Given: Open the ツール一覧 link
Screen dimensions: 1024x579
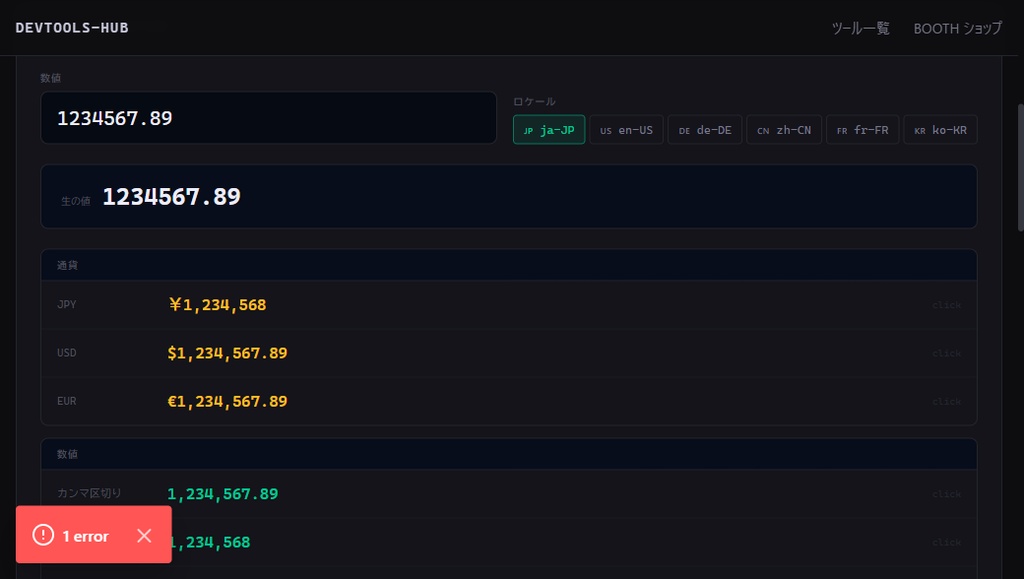Looking at the screenshot, I should click(x=860, y=29).
